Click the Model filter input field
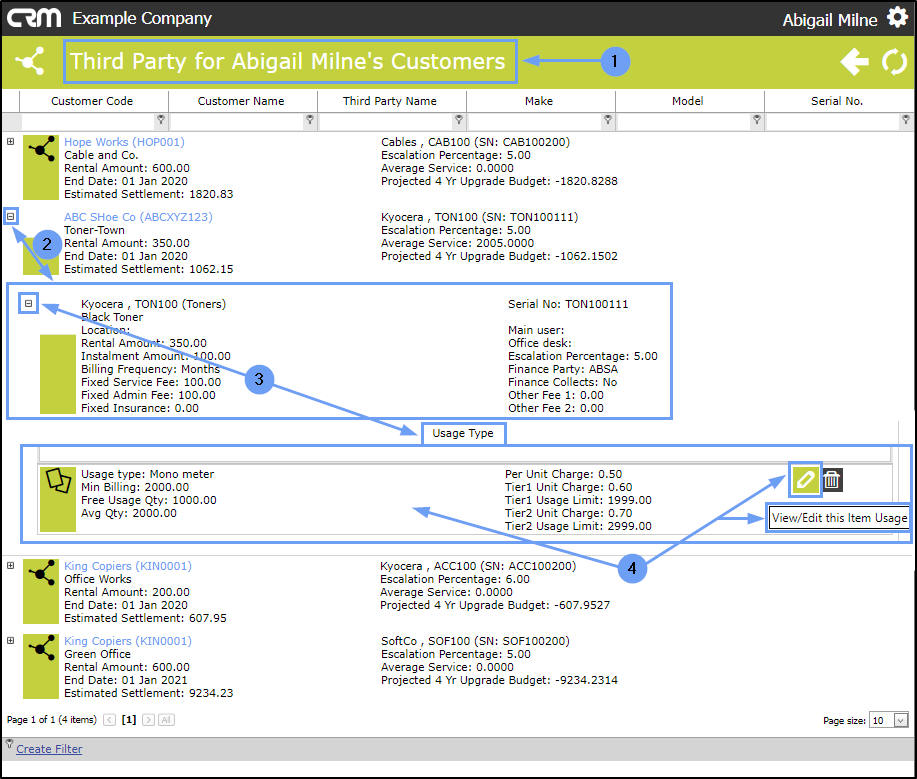 tap(685, 121)
